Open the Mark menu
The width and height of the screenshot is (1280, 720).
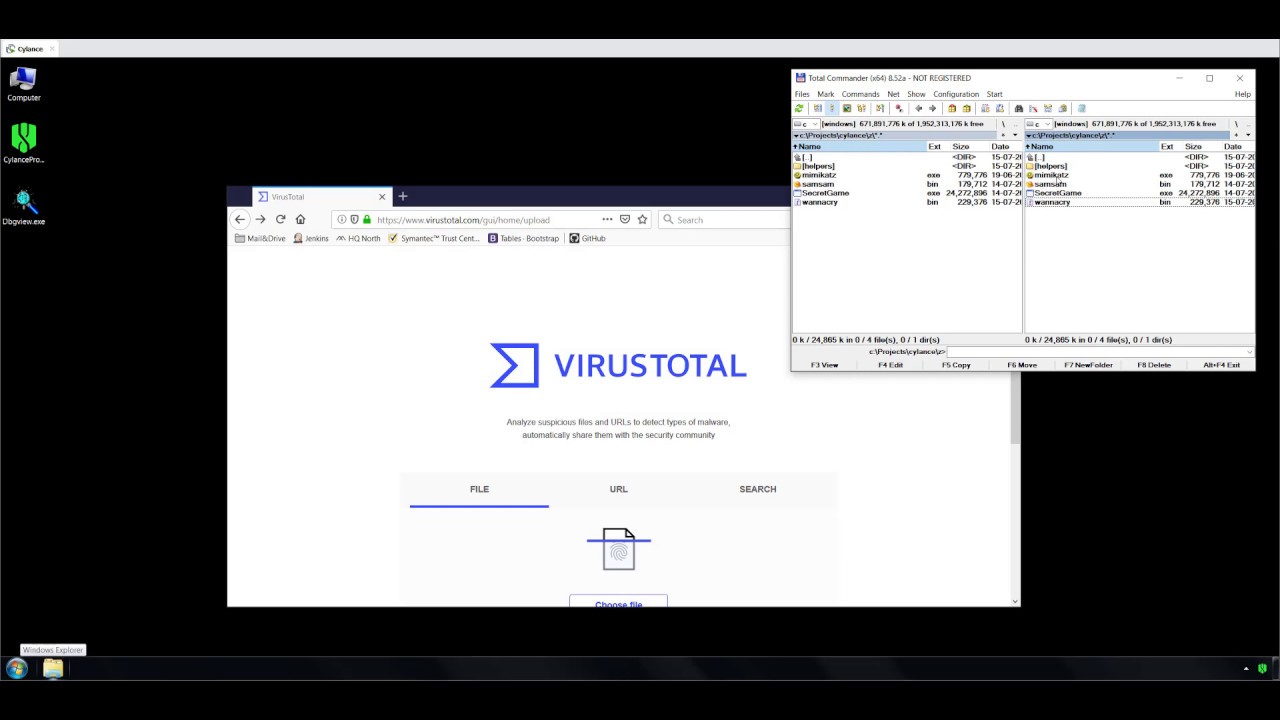point(825,94)
